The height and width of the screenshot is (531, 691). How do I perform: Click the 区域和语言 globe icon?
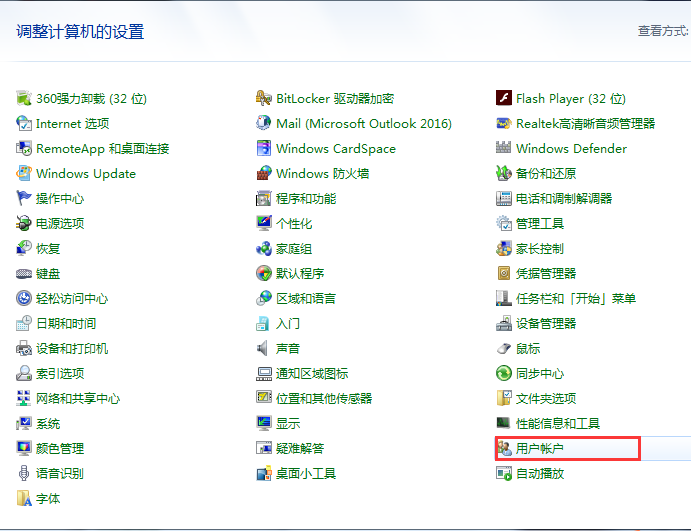(x=264, y=298)
